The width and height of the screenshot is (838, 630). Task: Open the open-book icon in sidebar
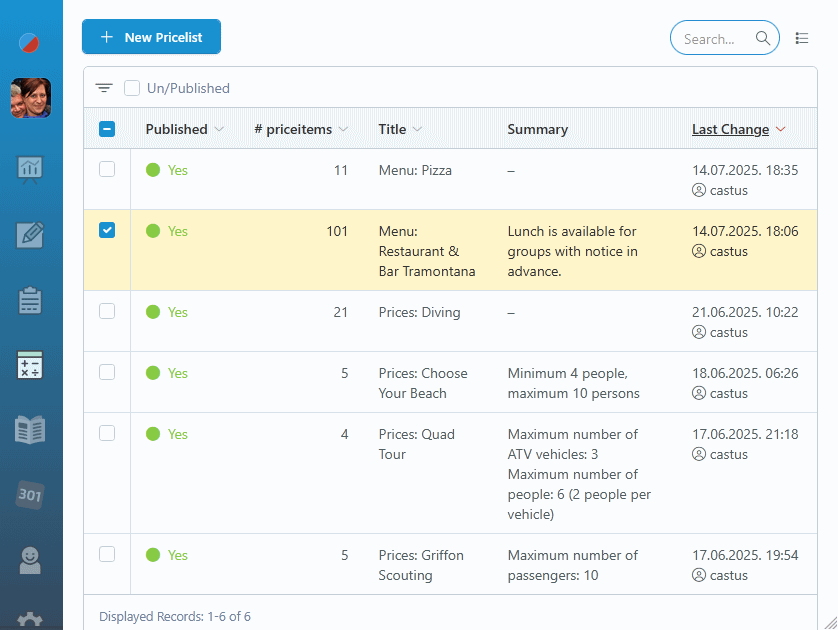point(31,430)
